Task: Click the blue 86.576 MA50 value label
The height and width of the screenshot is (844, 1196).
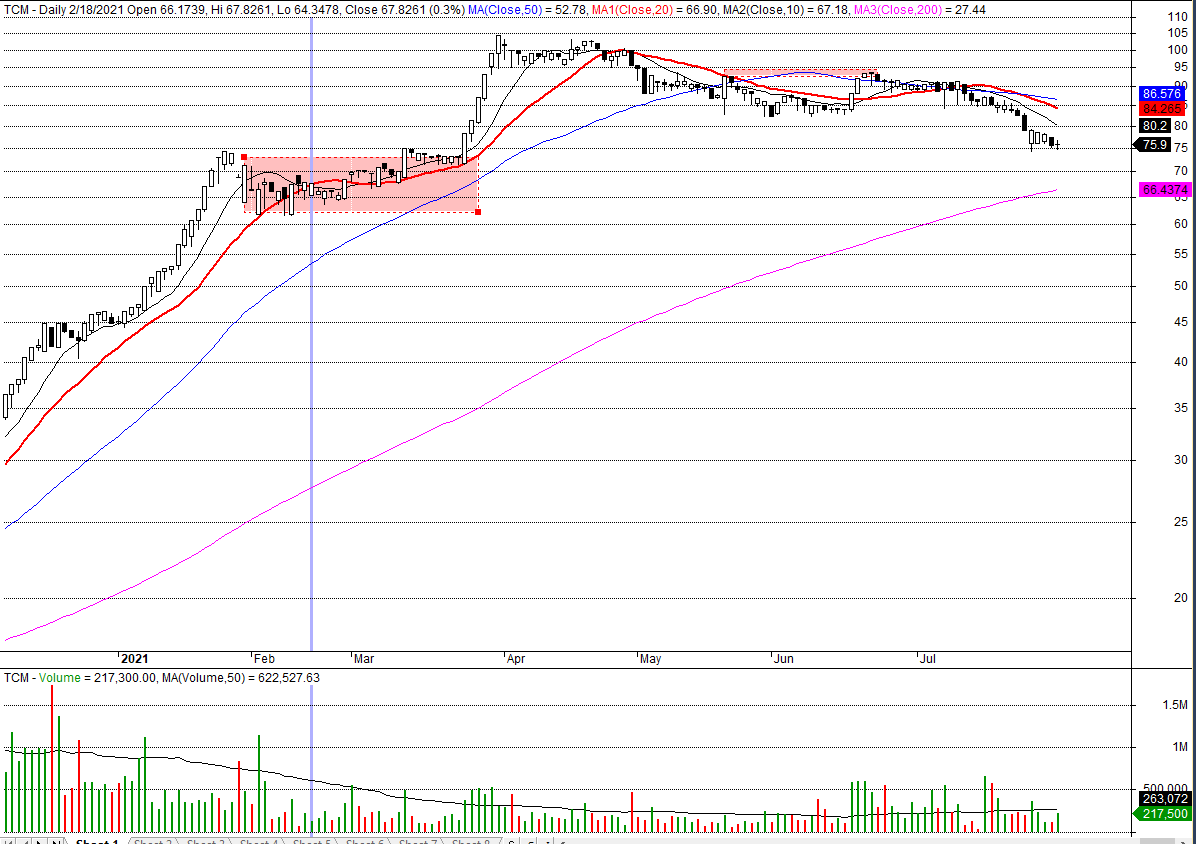Action: pos(1161,93)
